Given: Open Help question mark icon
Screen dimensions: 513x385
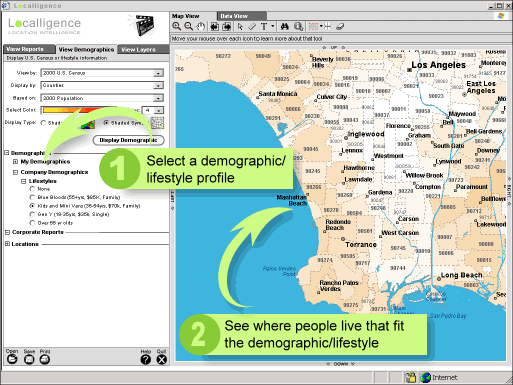Looking at the screenshot, I should click(146, 359).
